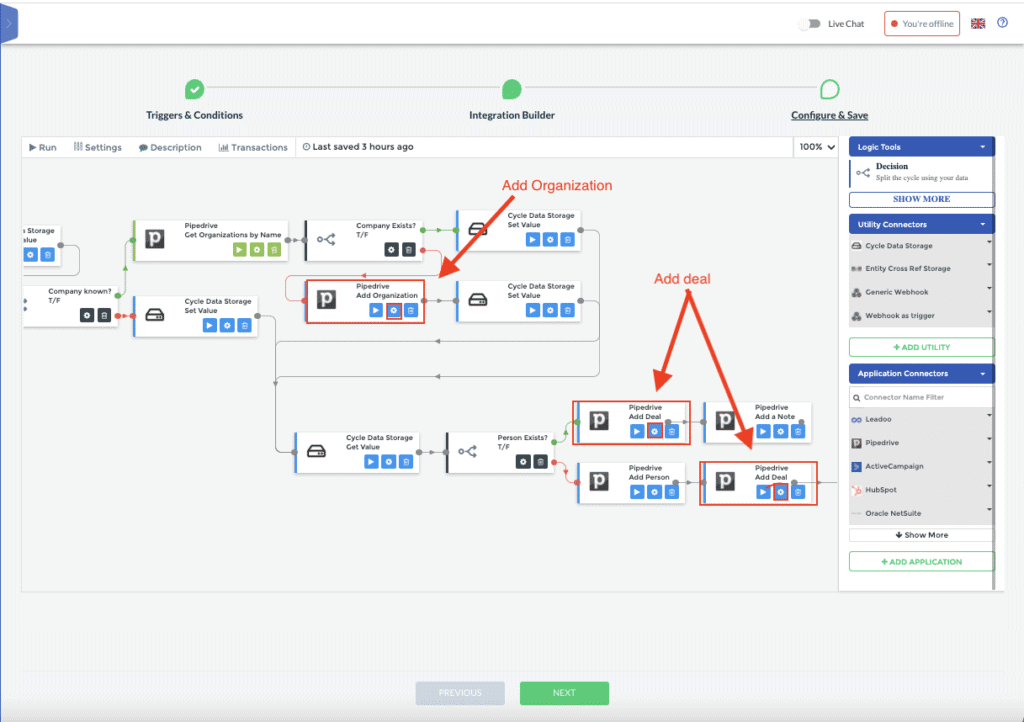Click Show More under Application Connectors
This screenshot has width=1024, height=722.
[x=921, y=535]
